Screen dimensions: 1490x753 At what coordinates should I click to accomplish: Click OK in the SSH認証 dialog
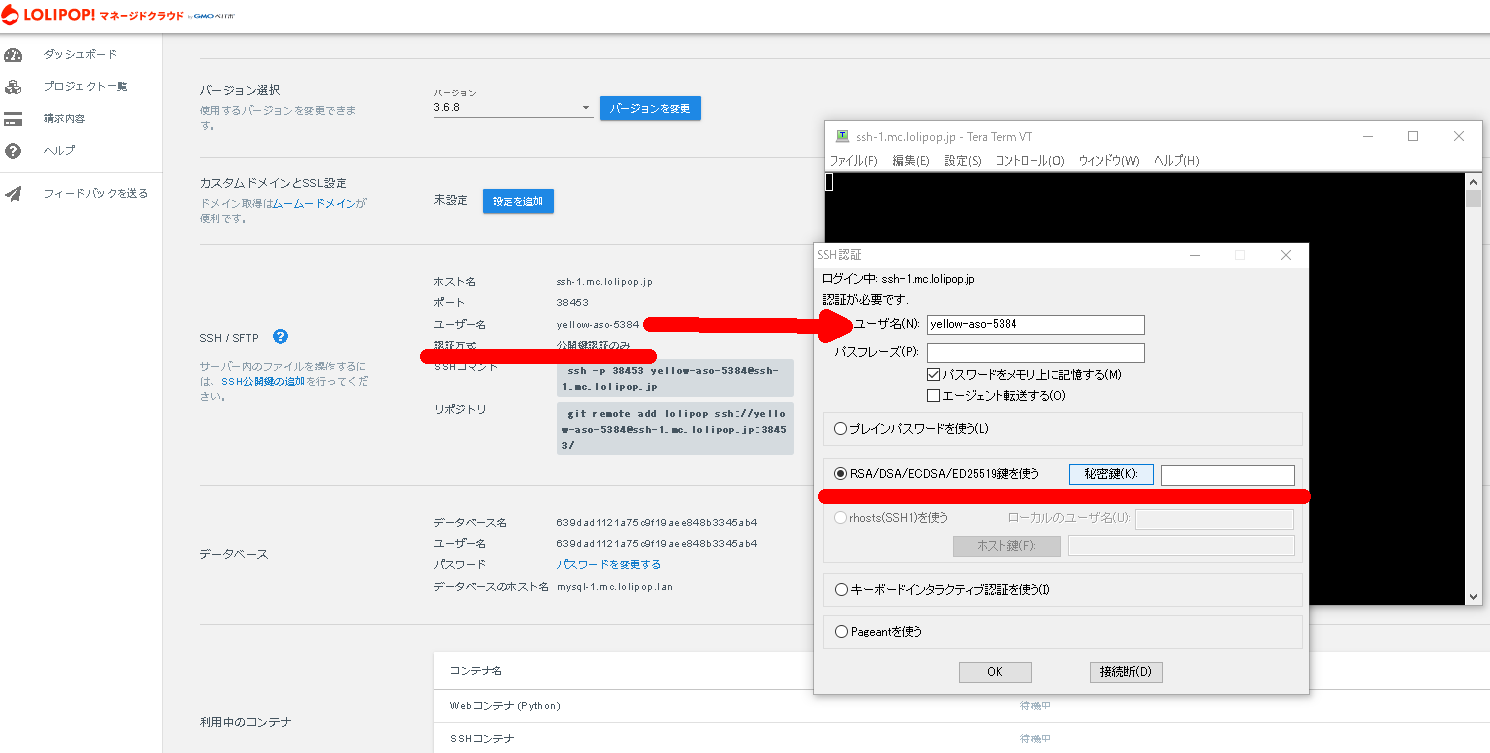(x=995, y=672)
